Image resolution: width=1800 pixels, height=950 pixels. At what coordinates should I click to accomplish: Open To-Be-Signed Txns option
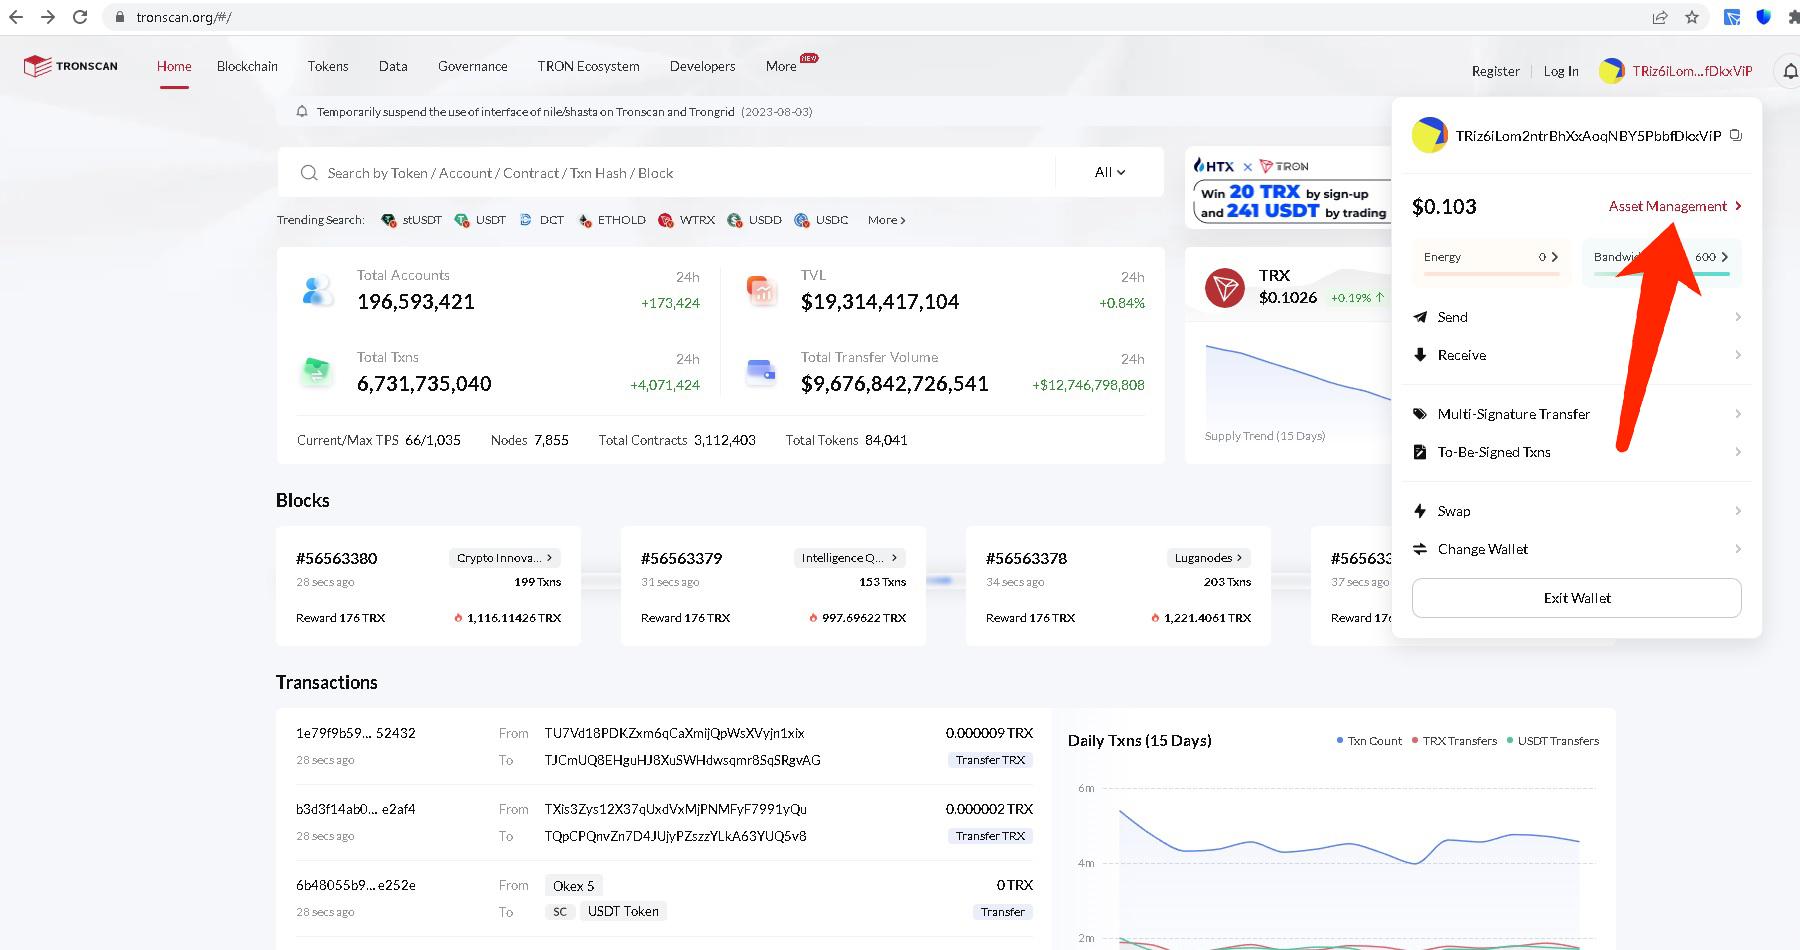[1577, 452]
